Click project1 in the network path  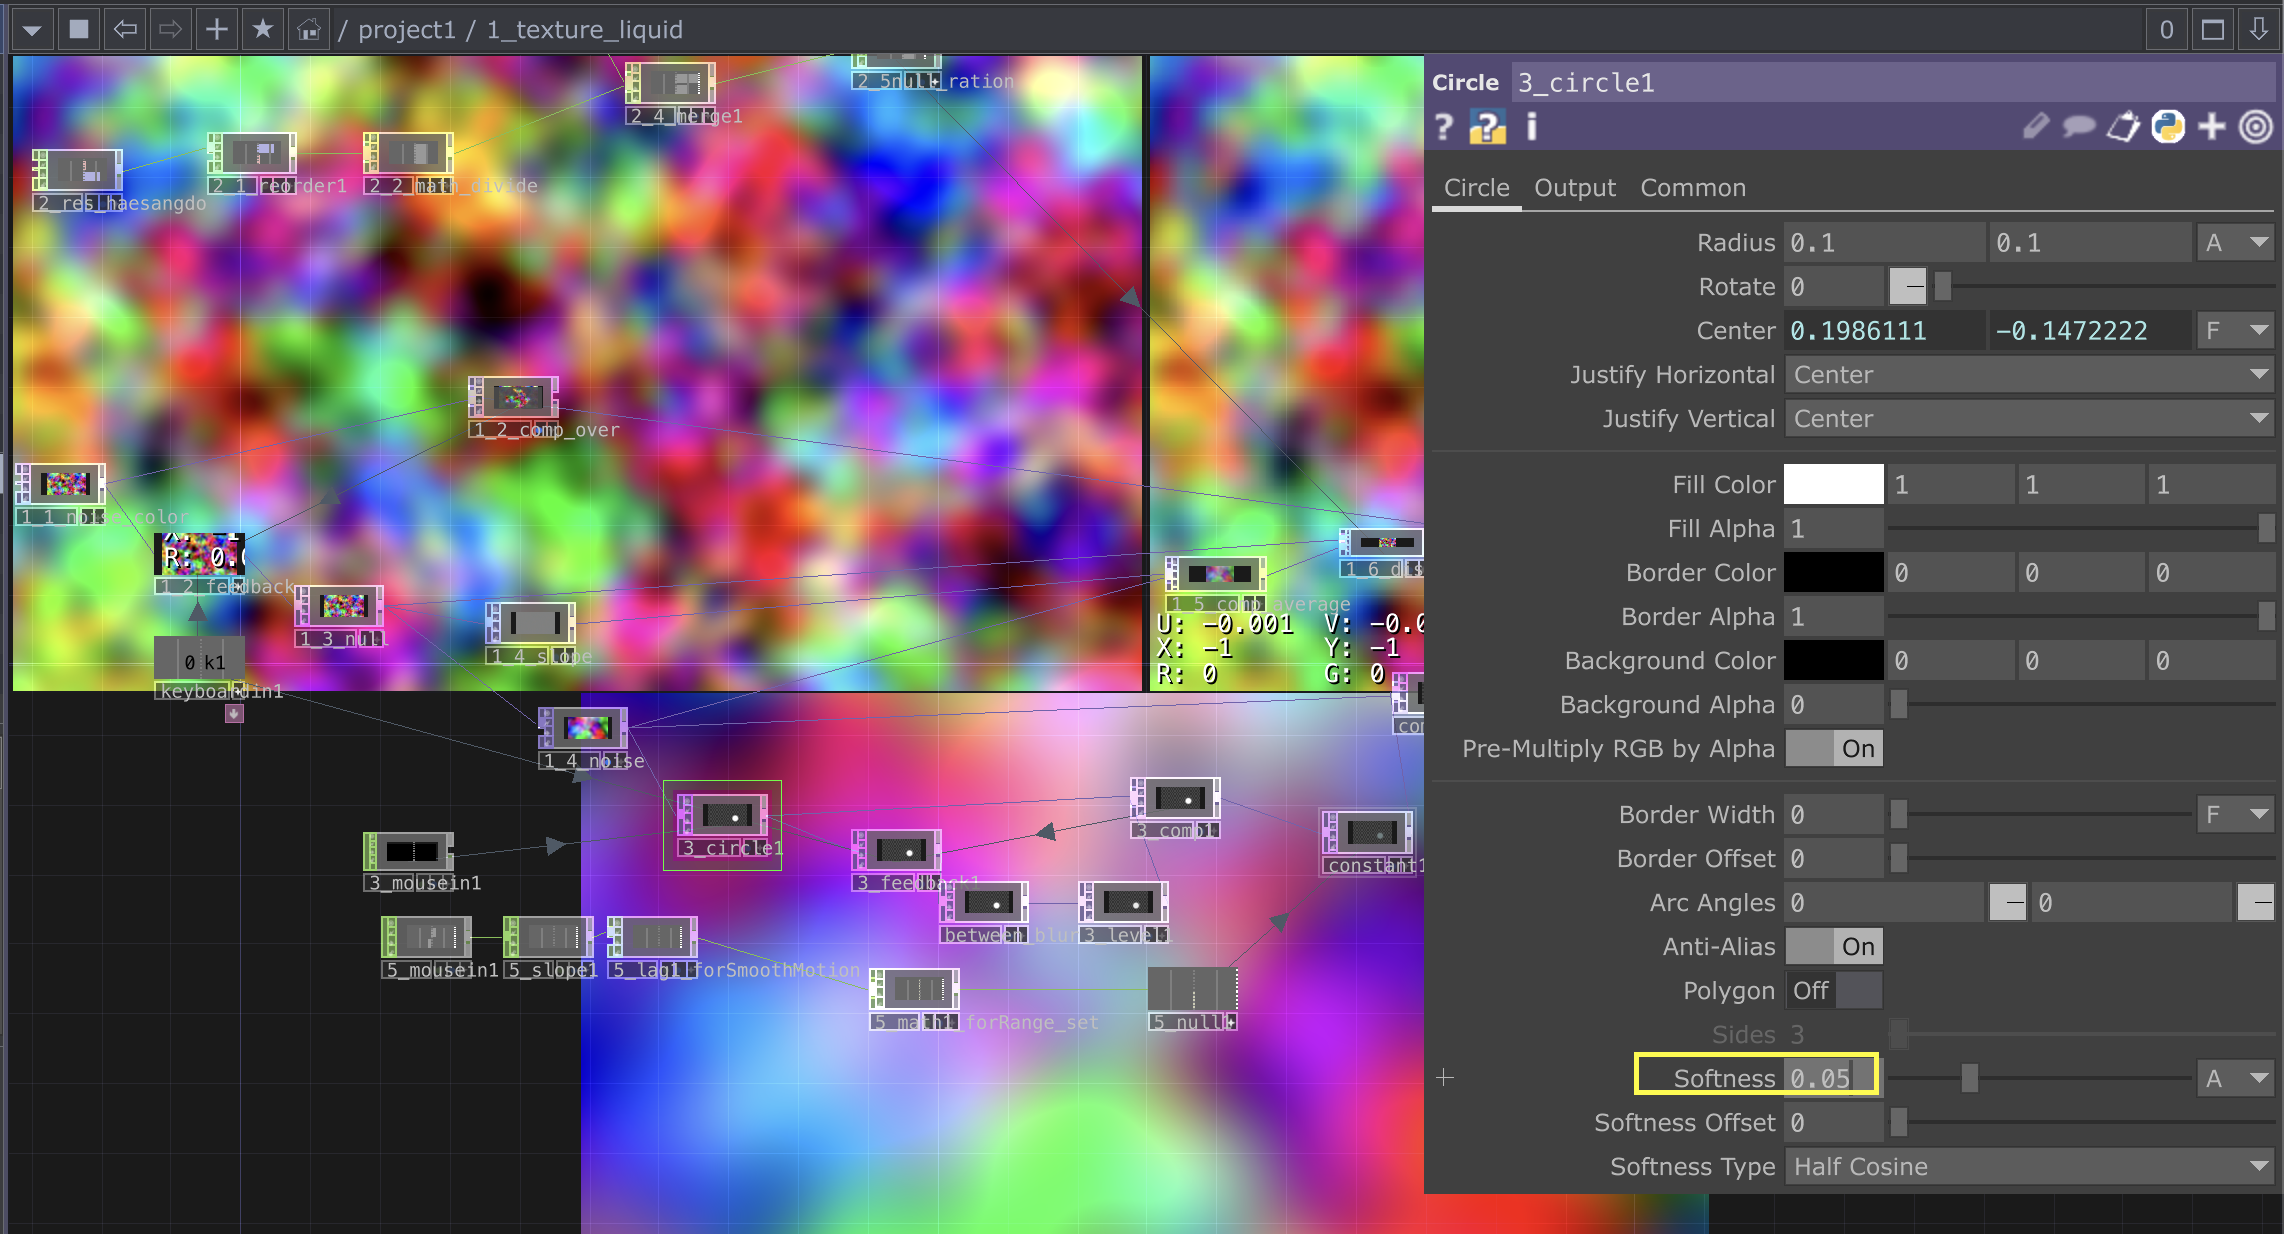(x=406, y=30)
